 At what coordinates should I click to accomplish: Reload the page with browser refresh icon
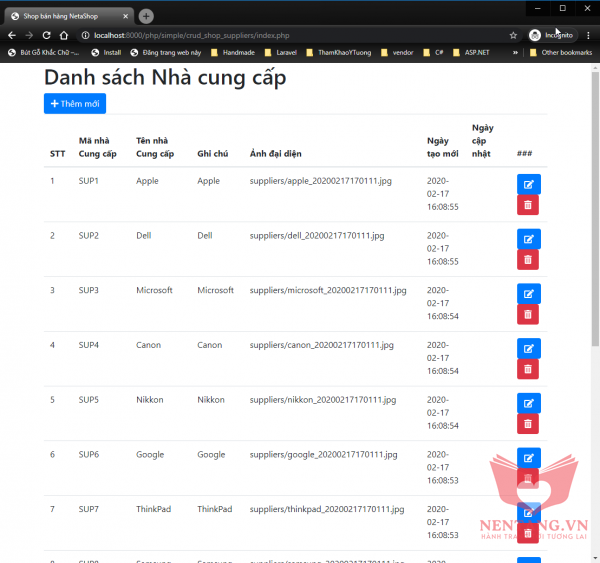[x=46, y=35]
